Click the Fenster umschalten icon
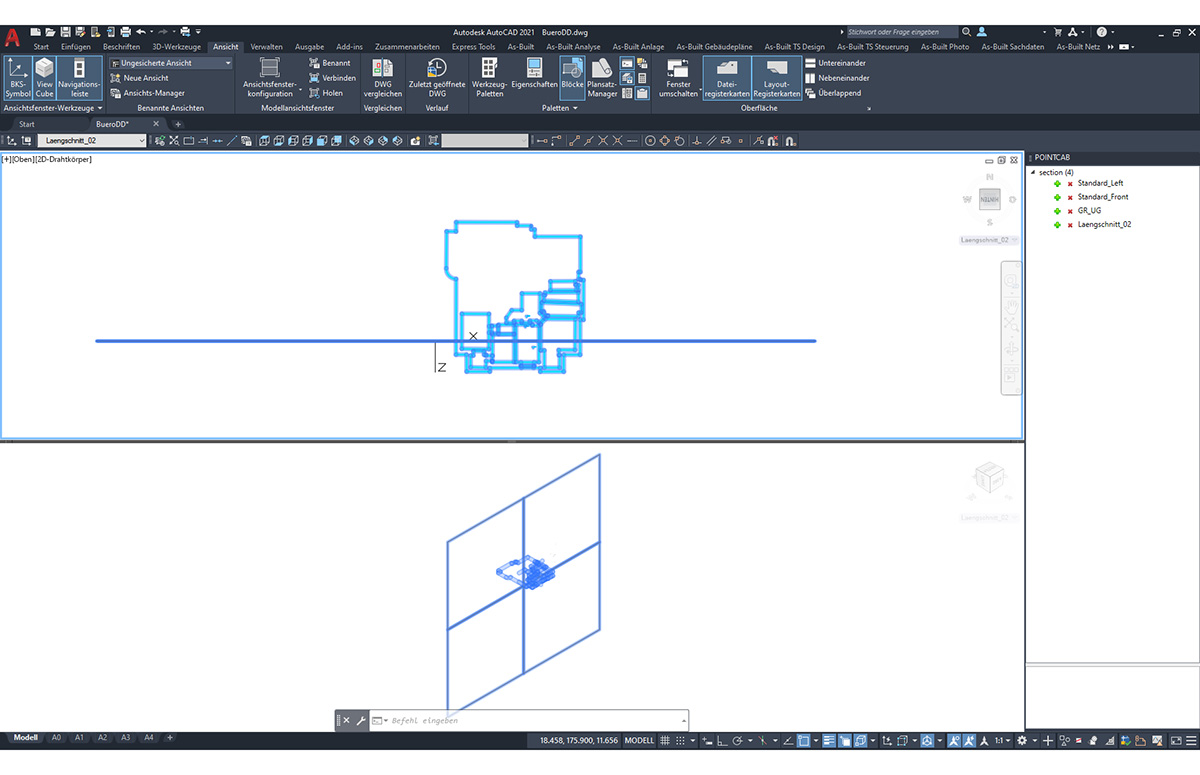 (678, 77)
